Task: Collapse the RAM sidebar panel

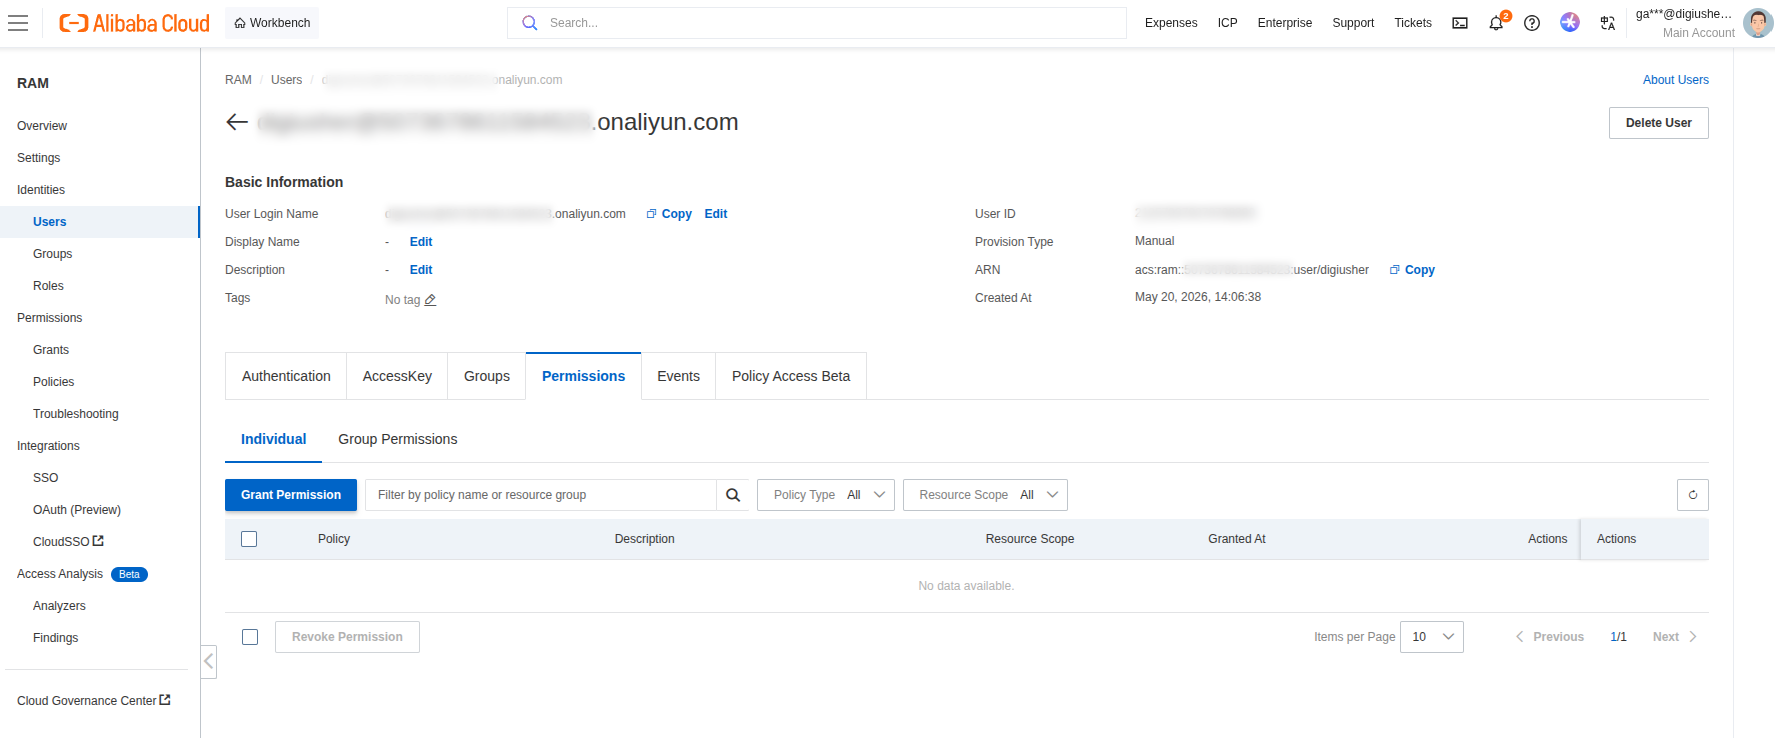Action: [209, 661]
